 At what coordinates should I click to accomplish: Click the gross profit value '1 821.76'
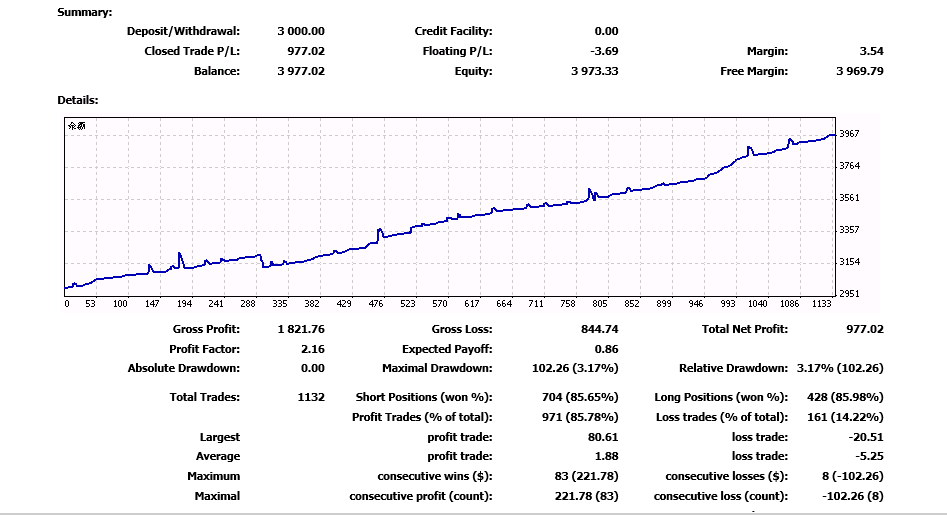[301, 330]
